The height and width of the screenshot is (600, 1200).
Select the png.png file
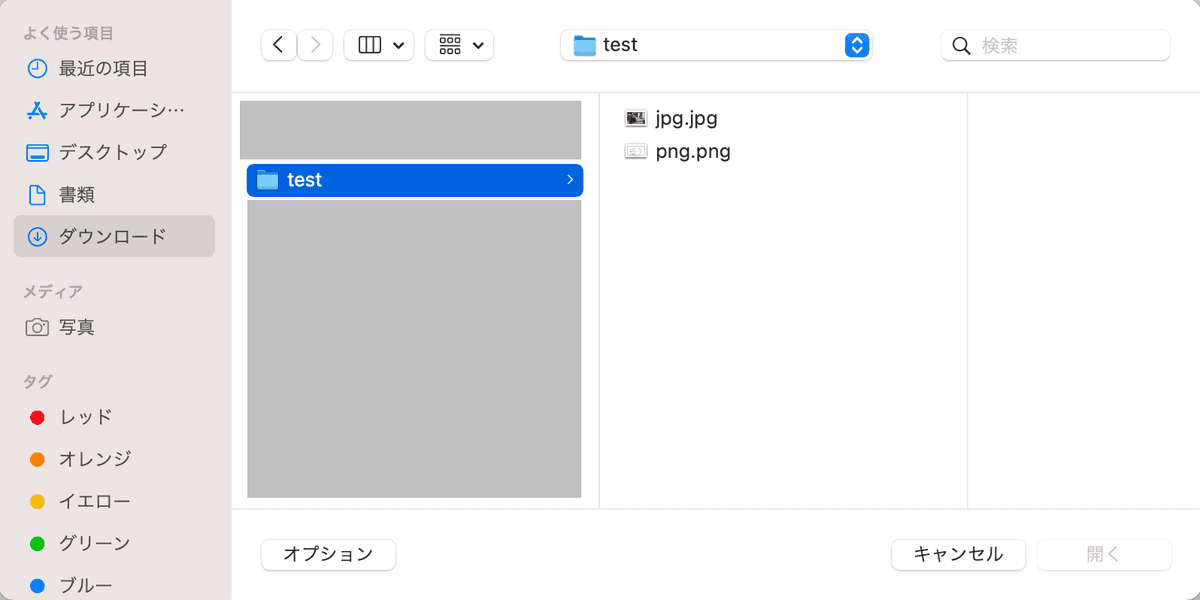click(x=692, y=152)
